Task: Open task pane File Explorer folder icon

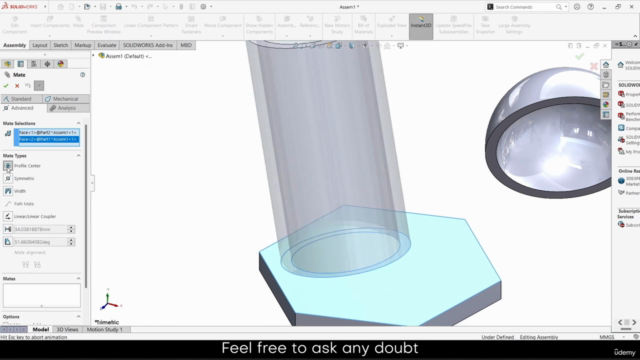Action: point(606,85)
